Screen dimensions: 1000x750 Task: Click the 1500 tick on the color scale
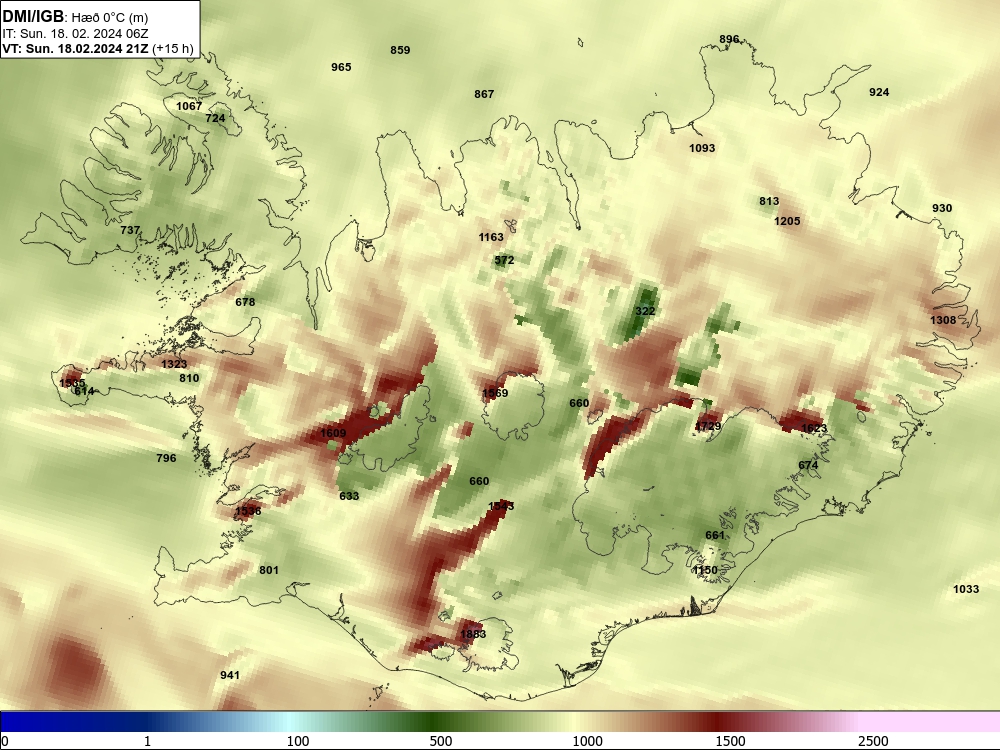730,741
